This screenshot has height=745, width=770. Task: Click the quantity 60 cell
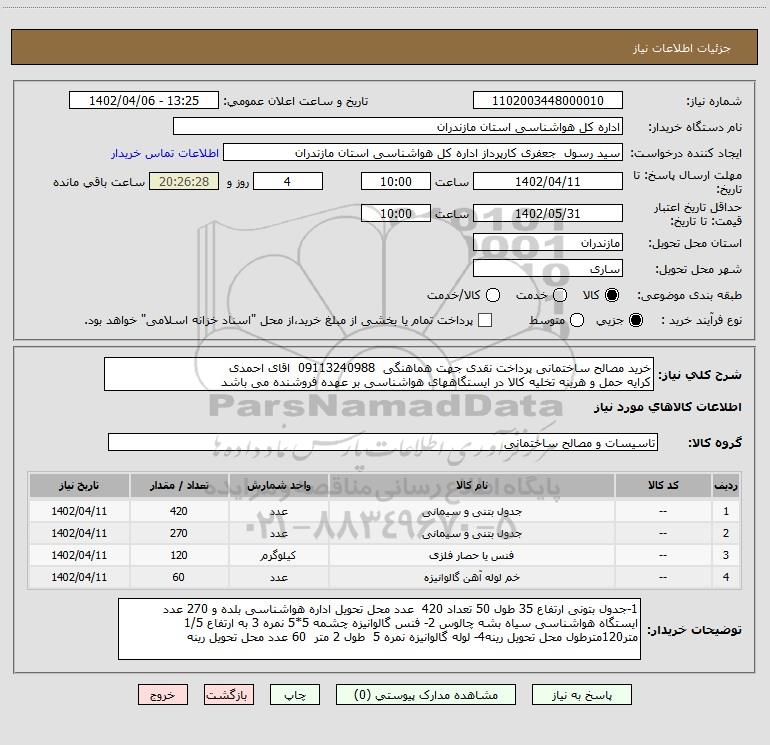point(179,578)
